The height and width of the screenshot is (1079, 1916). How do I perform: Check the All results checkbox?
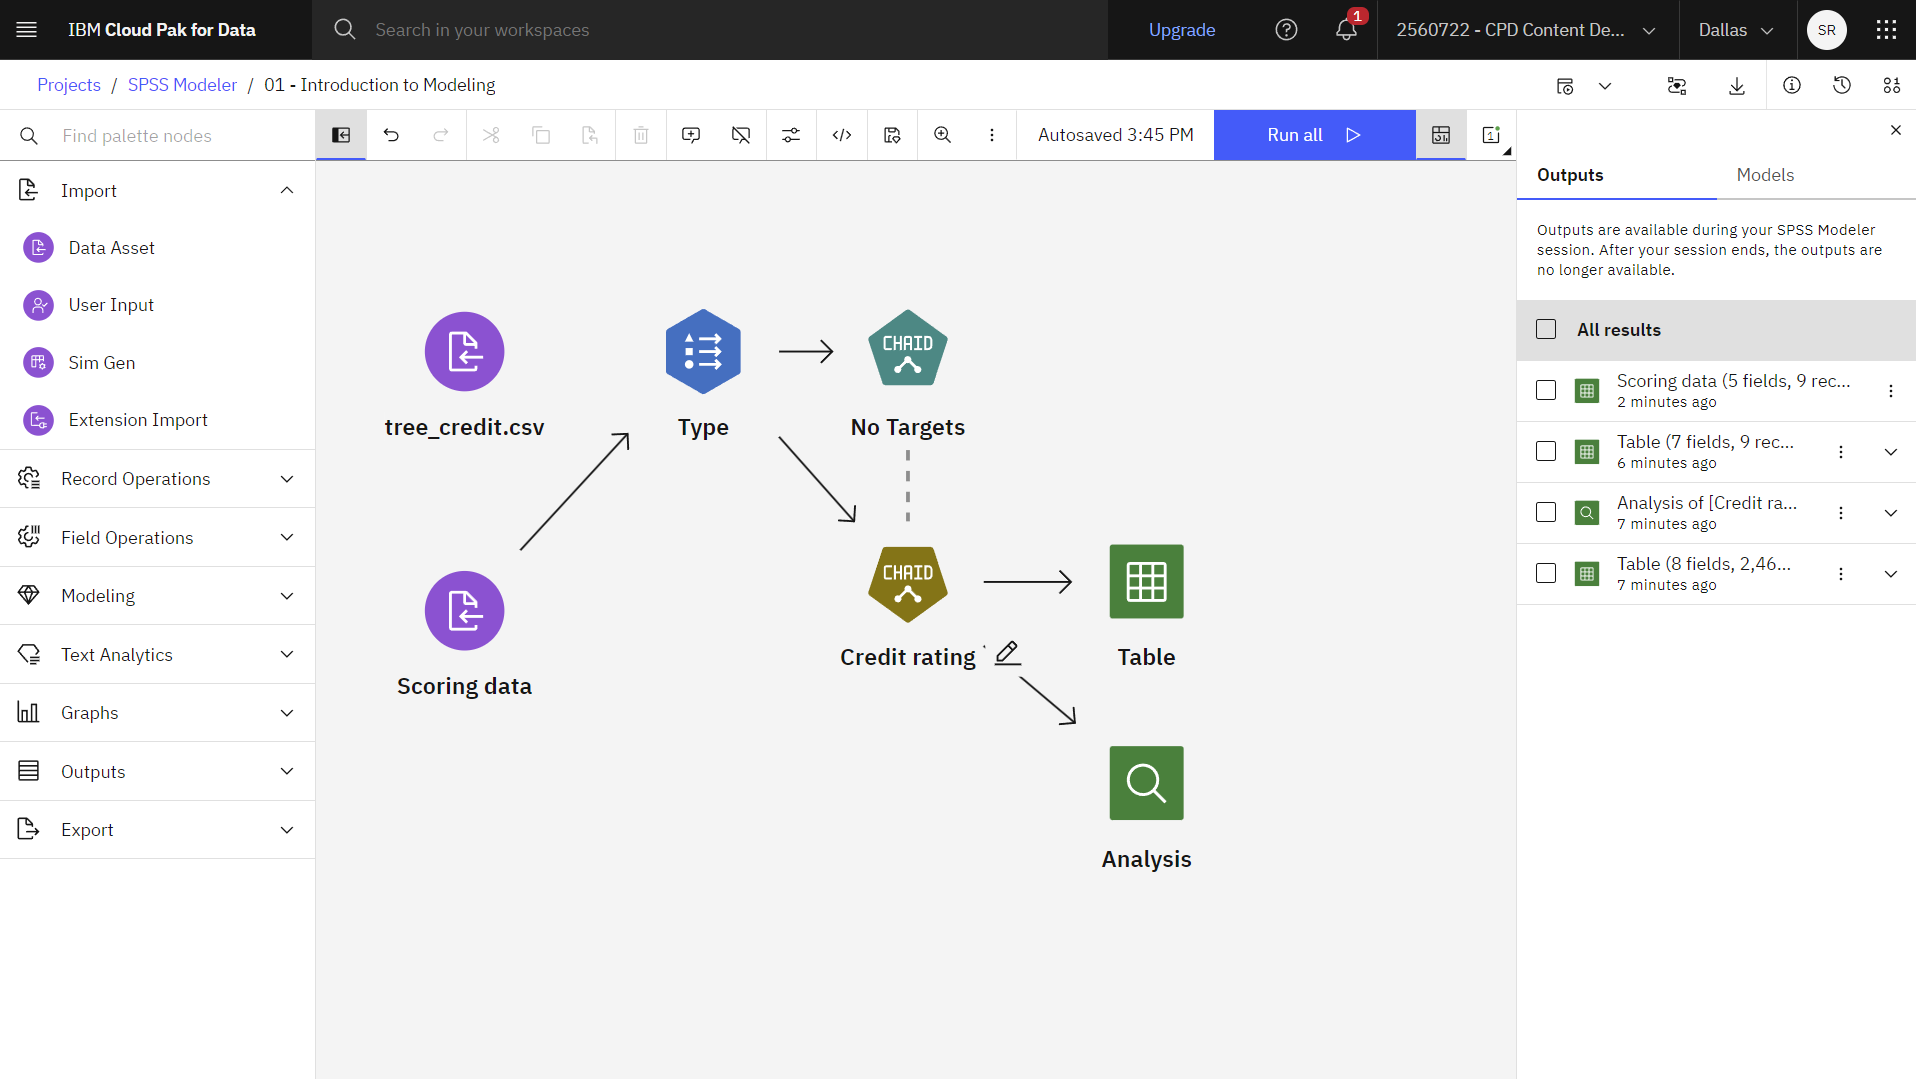click(1546, 329)
